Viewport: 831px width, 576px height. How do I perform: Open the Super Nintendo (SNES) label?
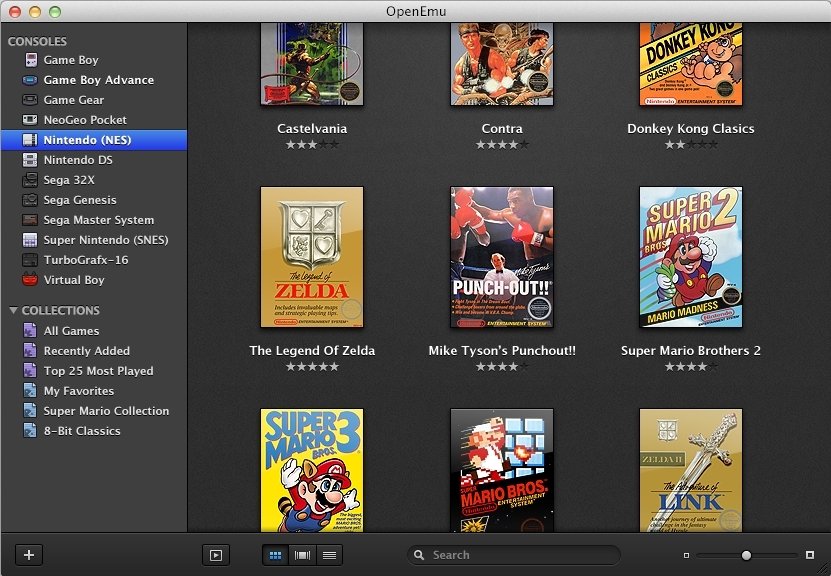106,240
